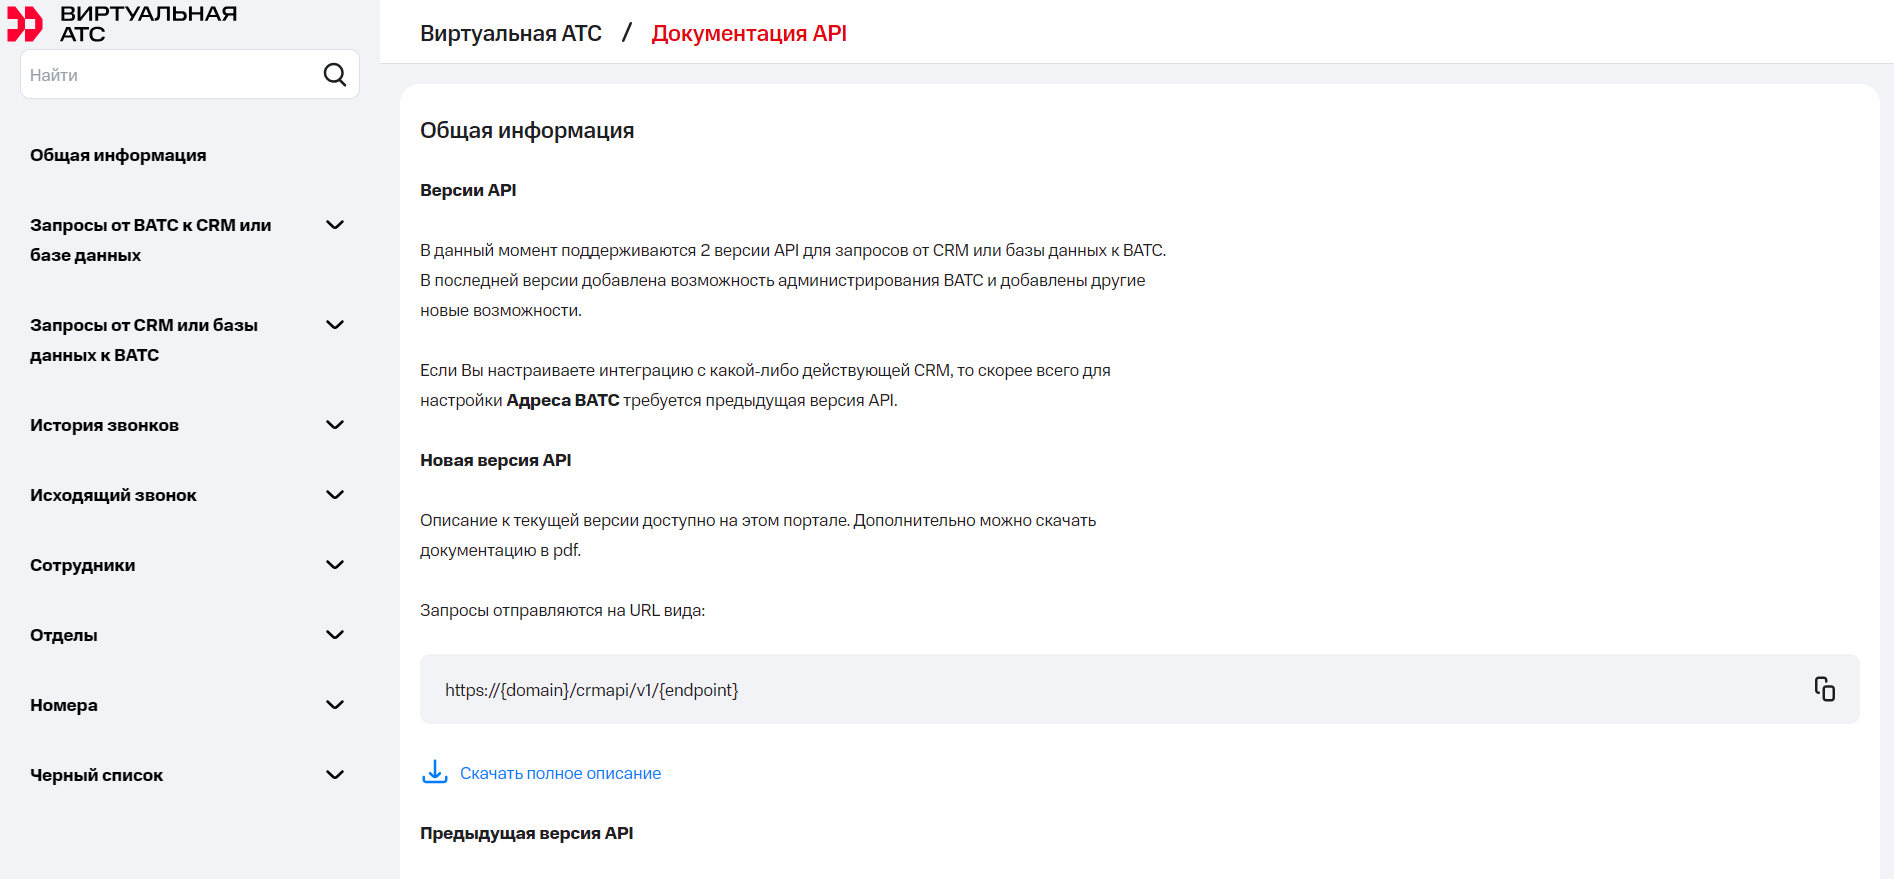Viewport: 1894px width, 879px height.
Task: Expand the История звонков chevron
Action: (x=335, y=425)
